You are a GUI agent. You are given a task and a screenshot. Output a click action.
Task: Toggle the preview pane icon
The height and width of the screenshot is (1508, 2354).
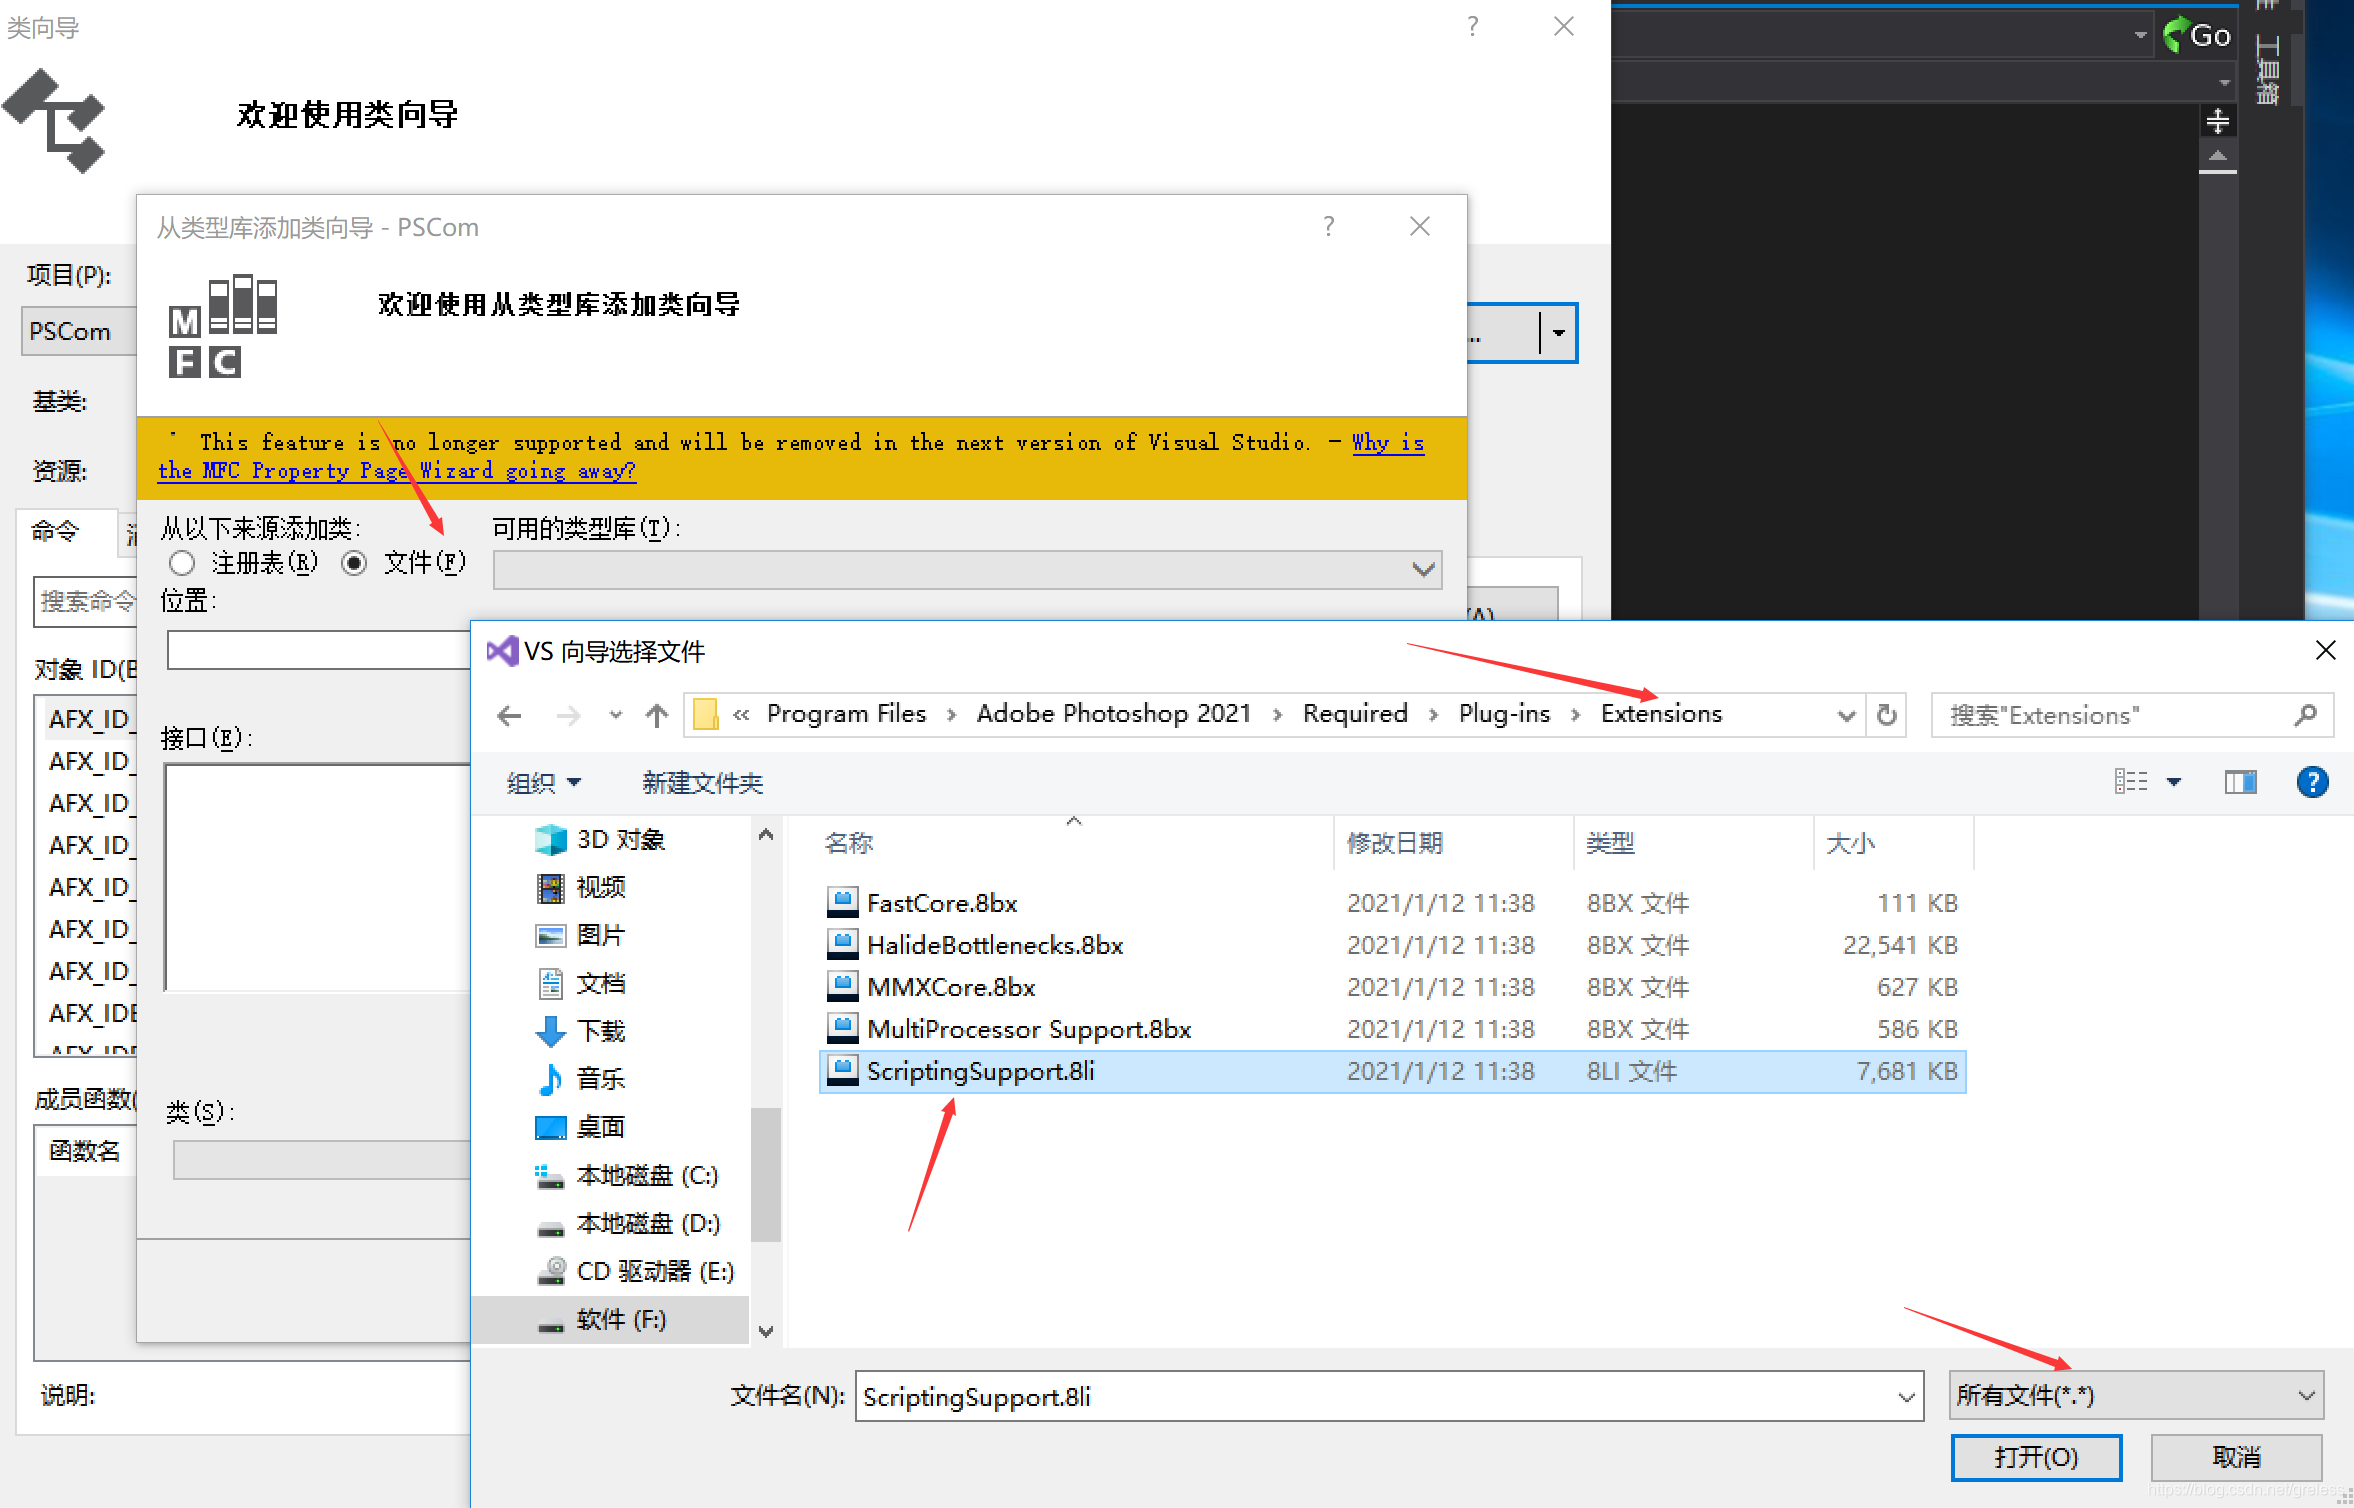pos(2240,782)
